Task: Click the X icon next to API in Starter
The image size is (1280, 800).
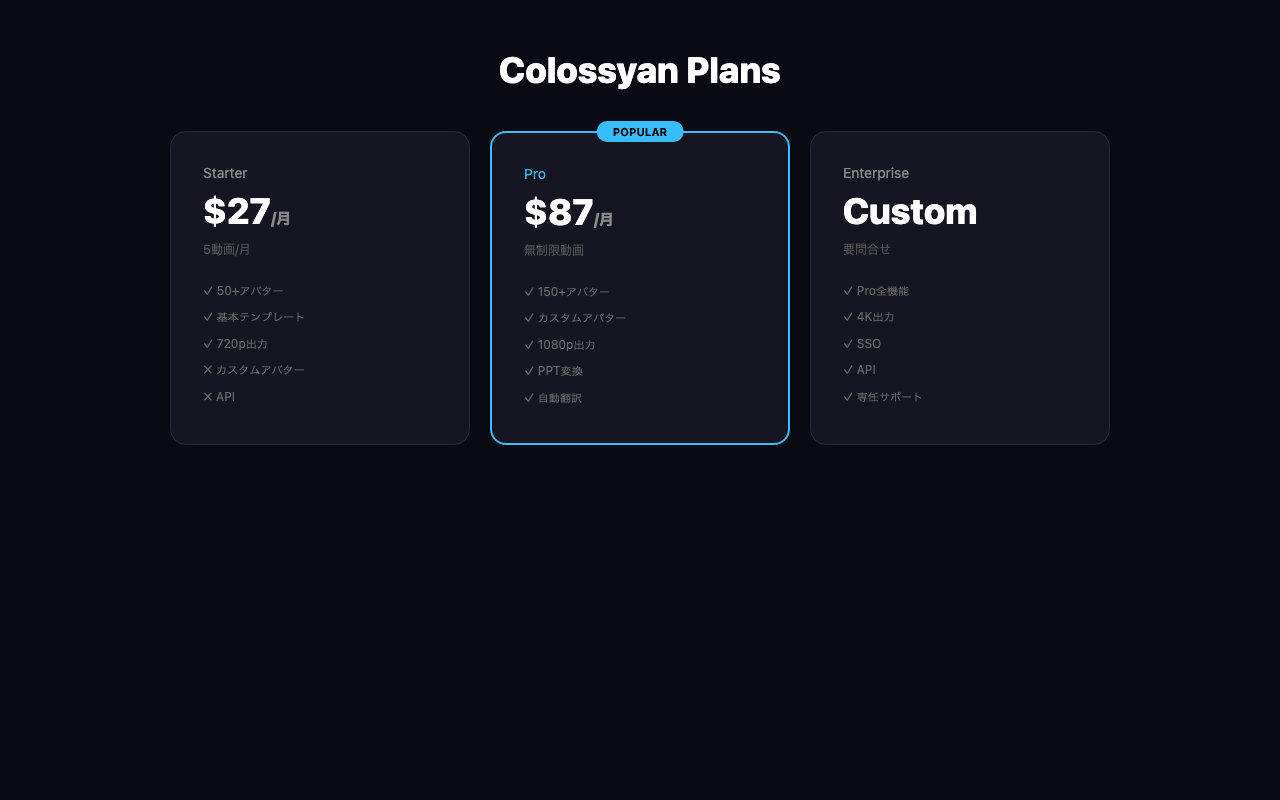Action: tap(207, 396)
